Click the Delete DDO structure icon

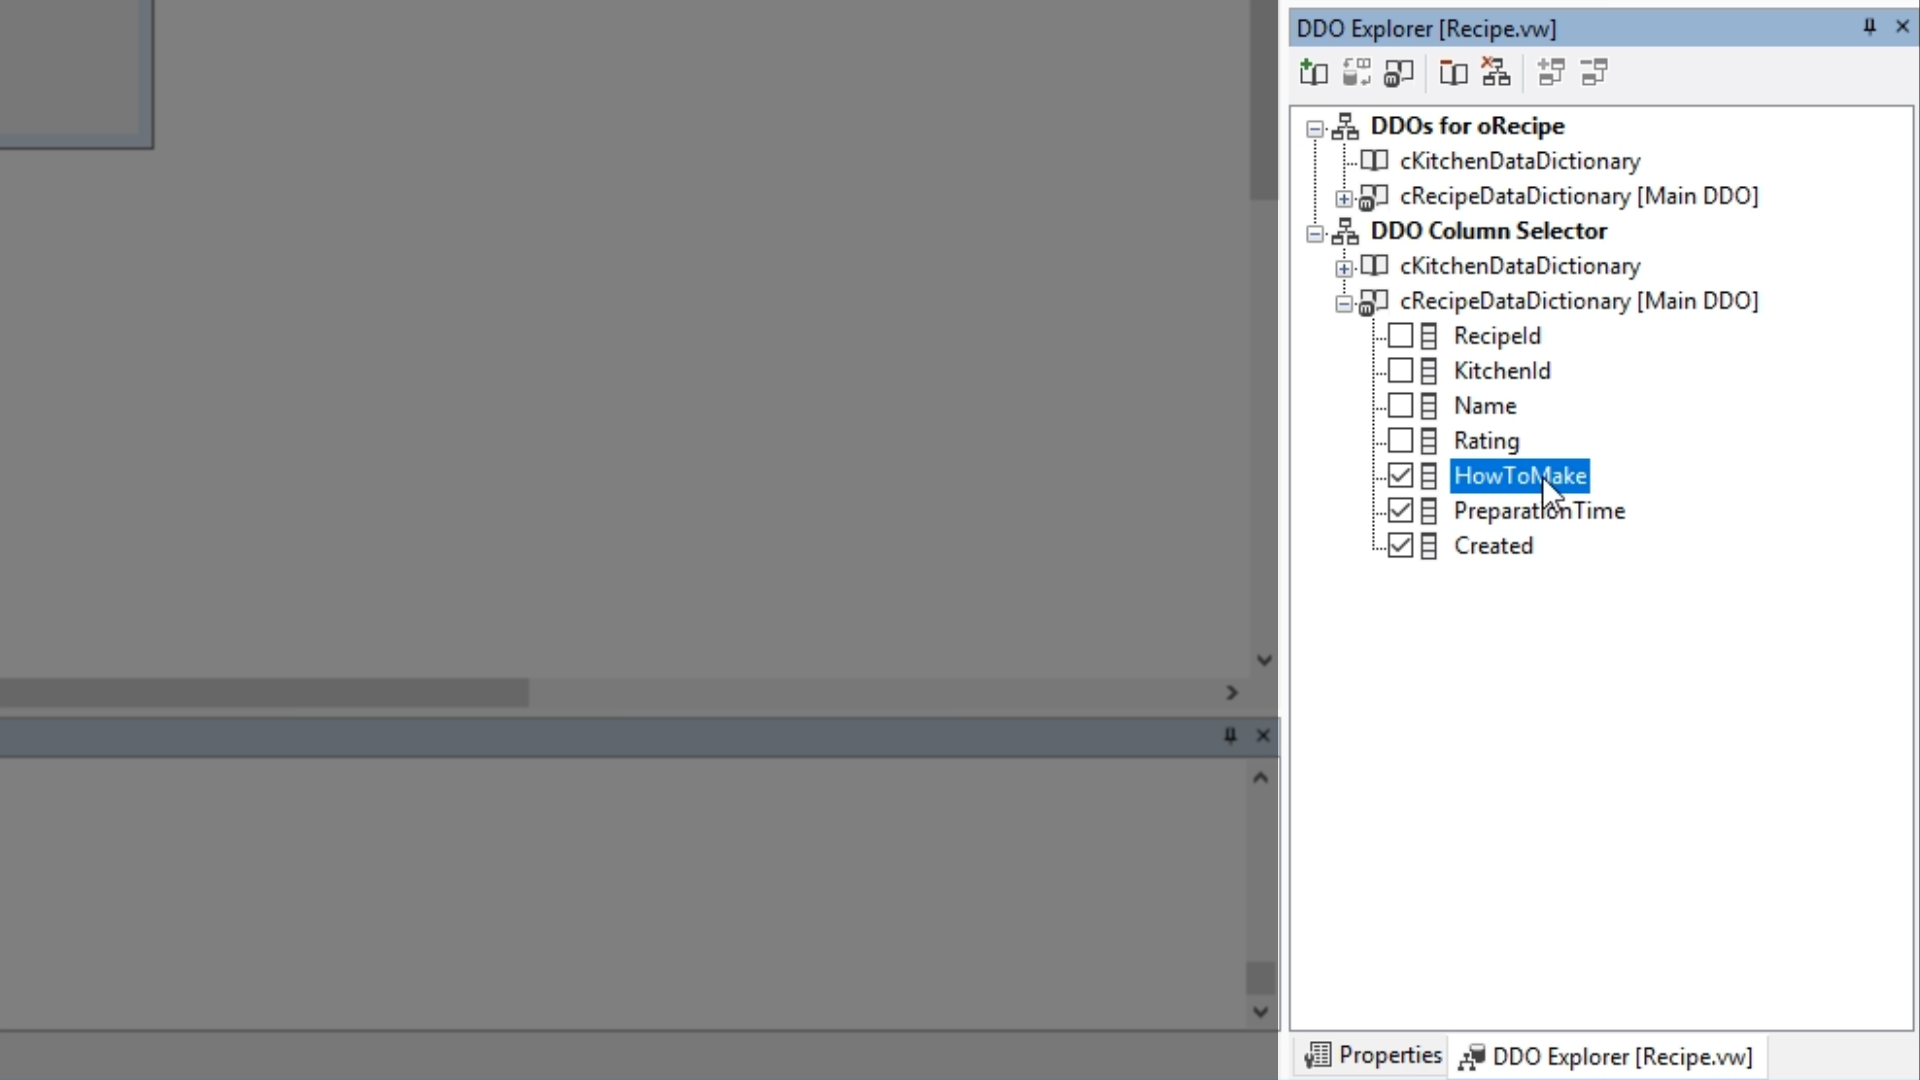click(x=1496, y=72)
